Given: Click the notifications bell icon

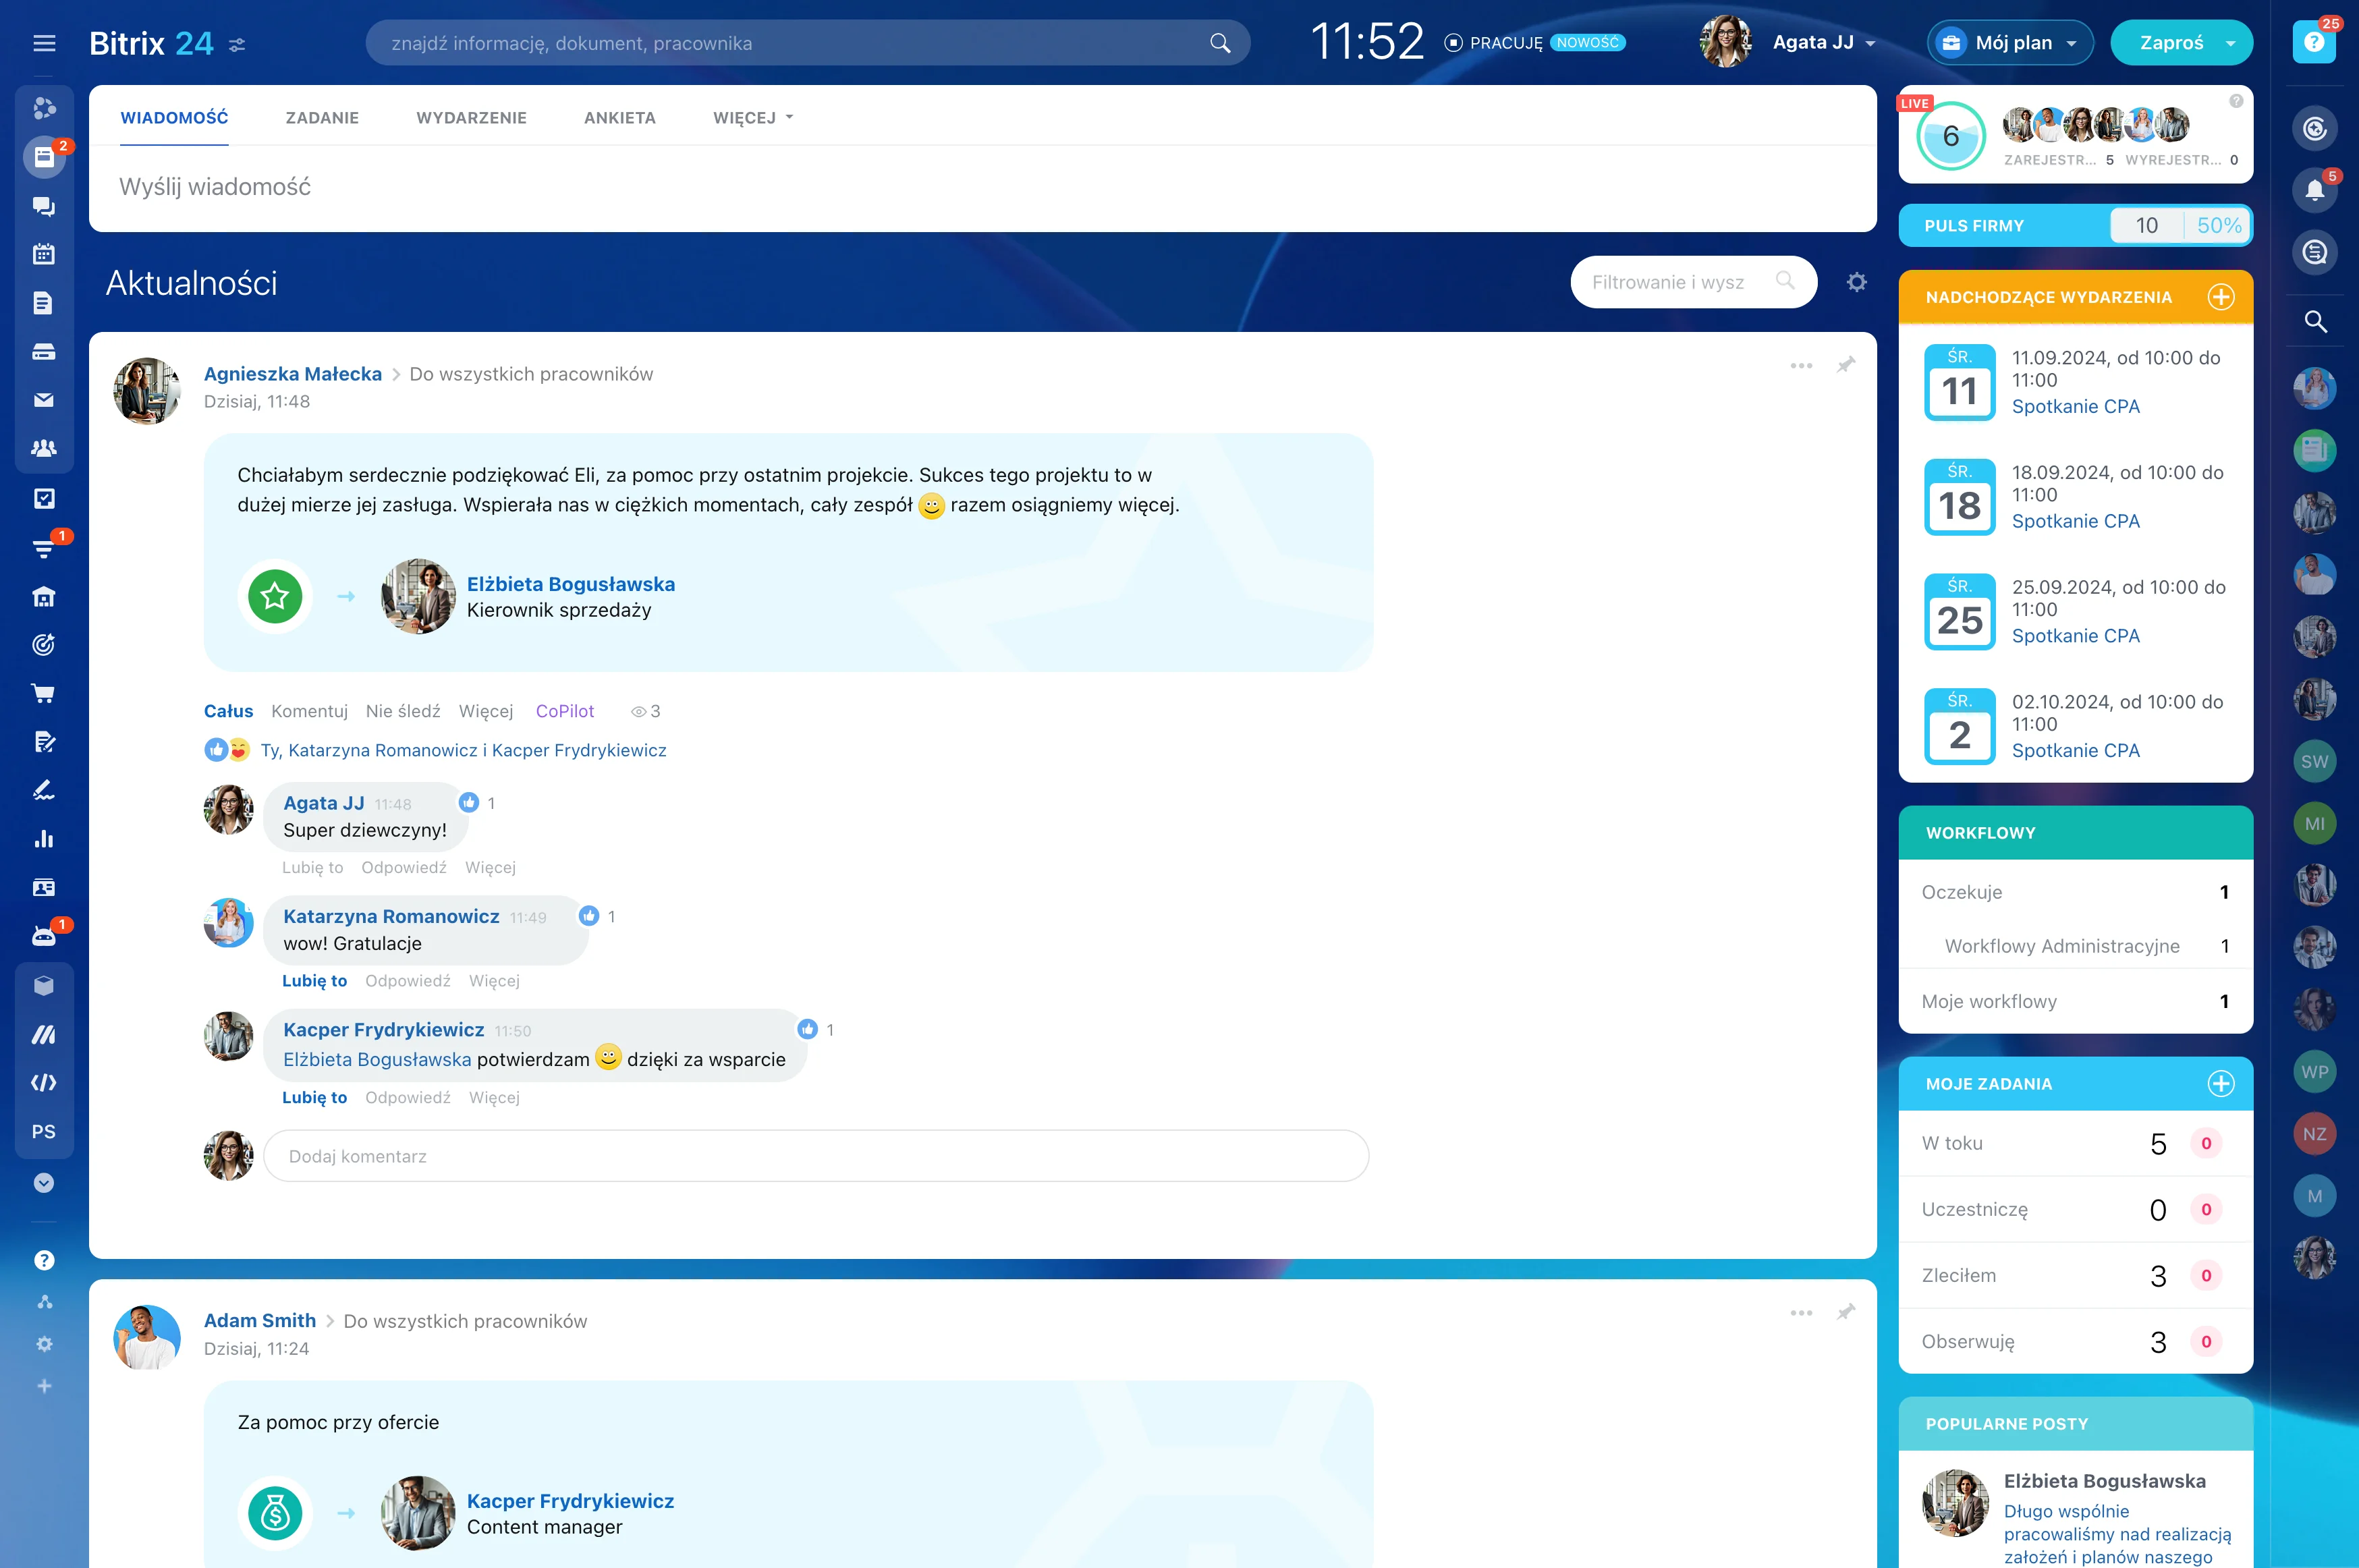Looking at the screenshot, I should coord(2314,190).
